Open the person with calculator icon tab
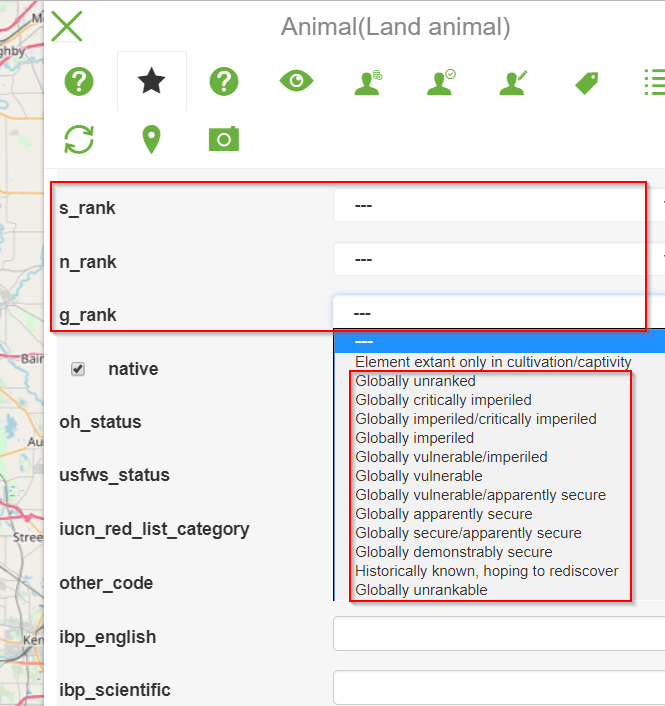Viewport: 665px width, 706px height. click(x=368, y=82)
